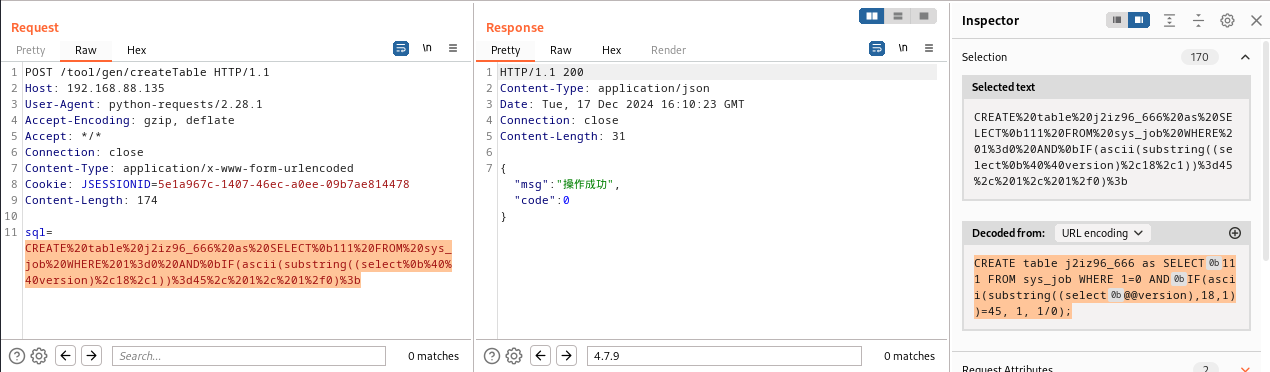Go to next Response search match
Screen dimensions: 1270x372
pyautogui.click(x=566, y=355)
